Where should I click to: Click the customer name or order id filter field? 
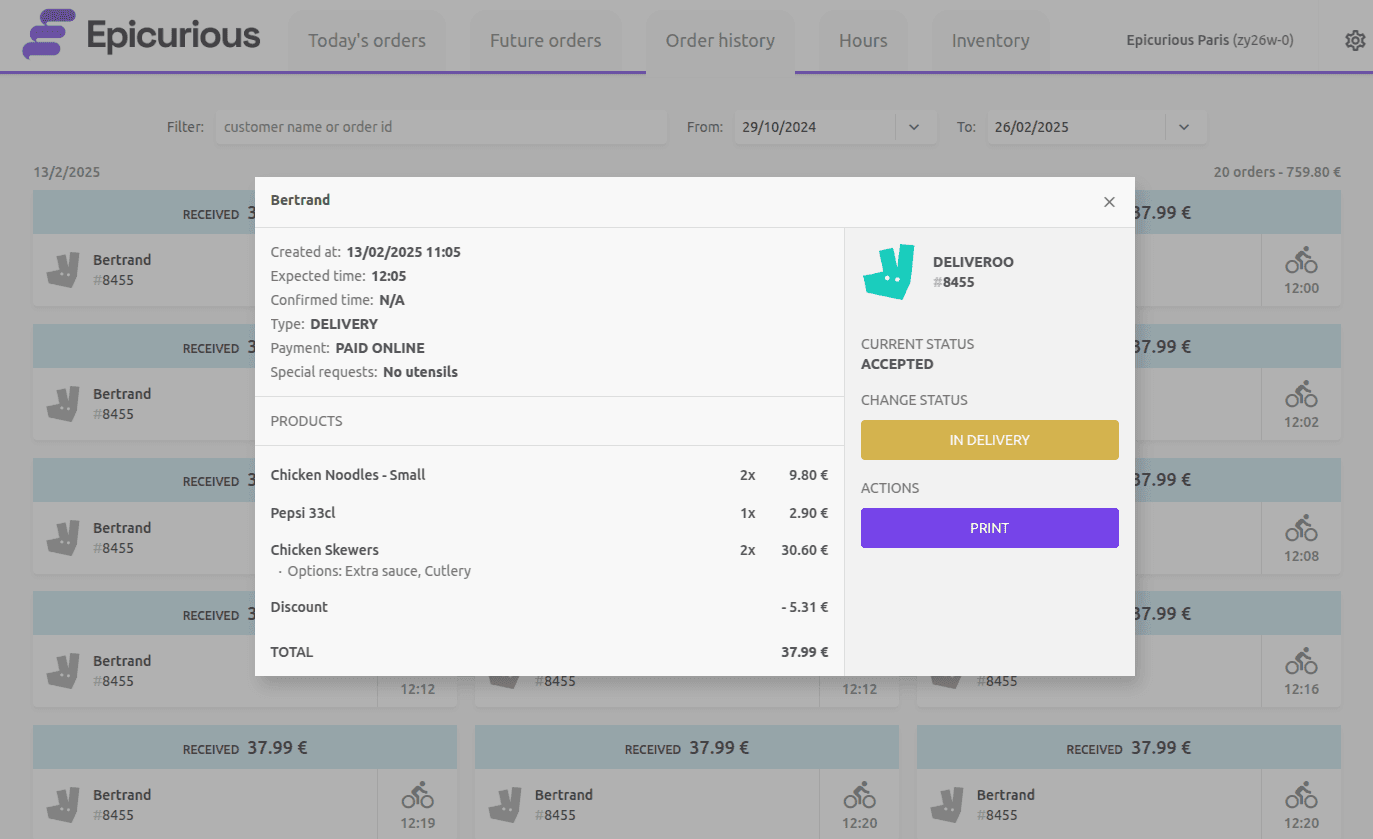441,127
